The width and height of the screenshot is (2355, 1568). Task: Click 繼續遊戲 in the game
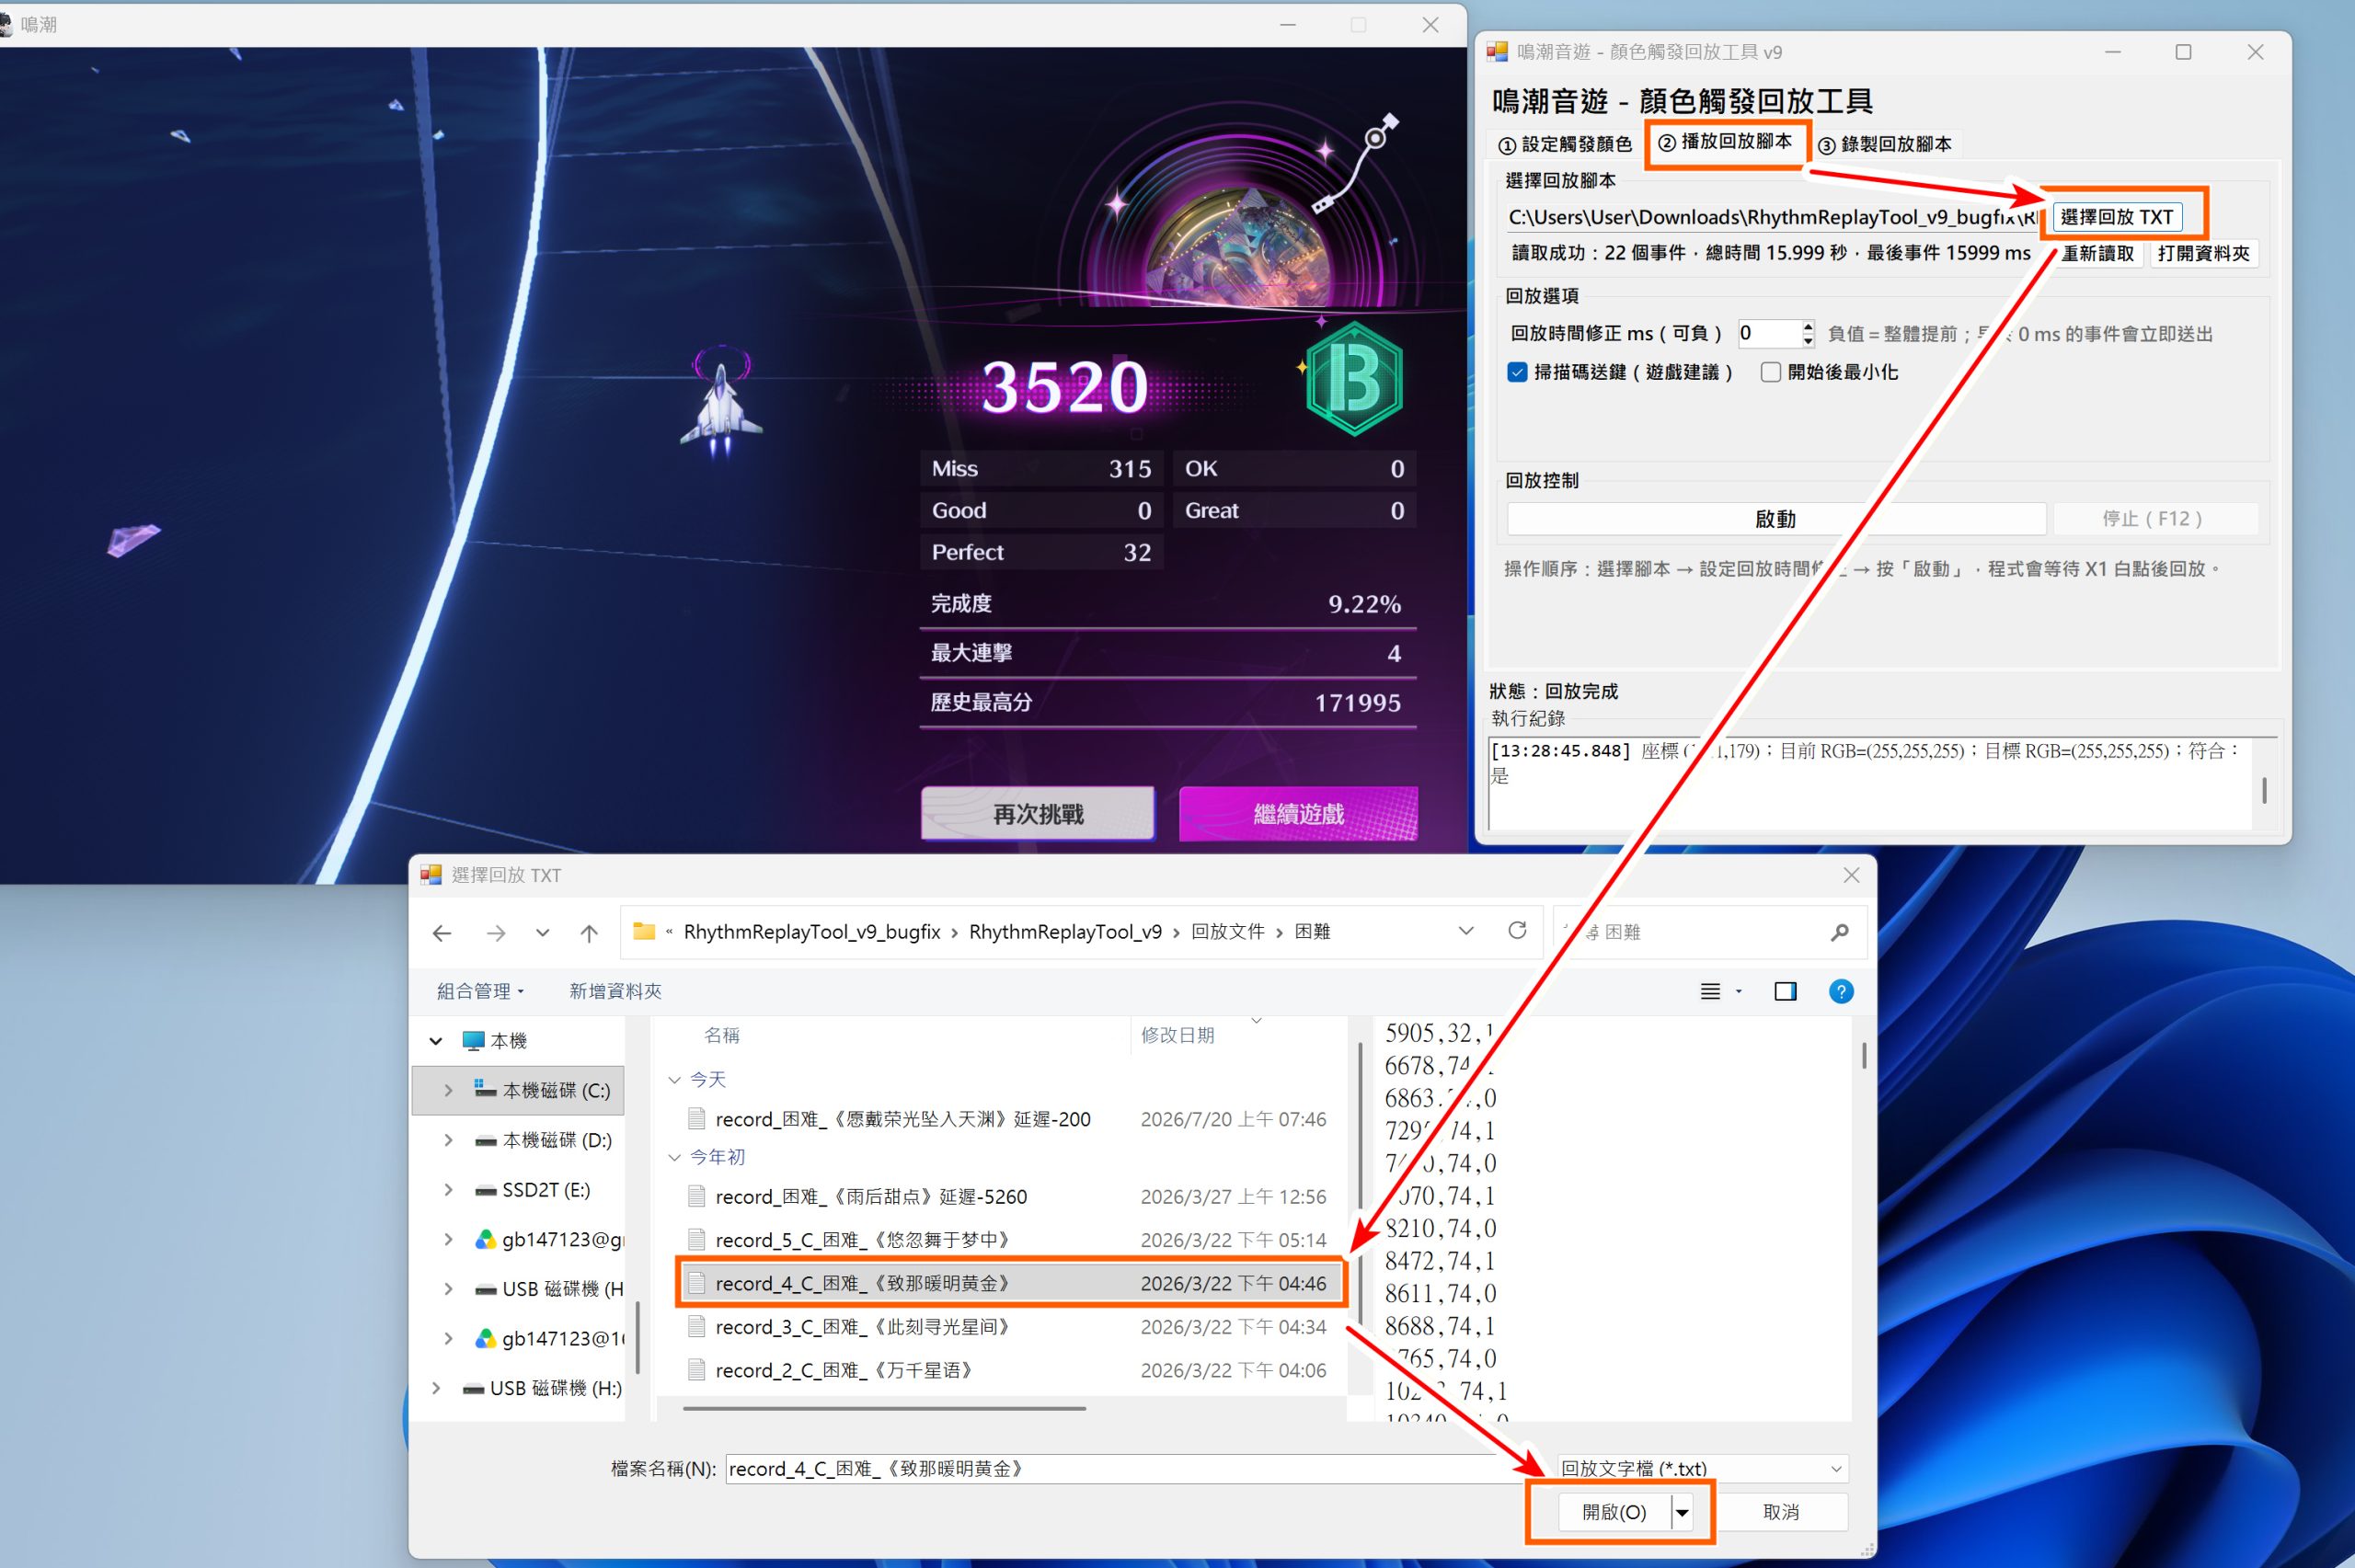[x=1298, y=813]
